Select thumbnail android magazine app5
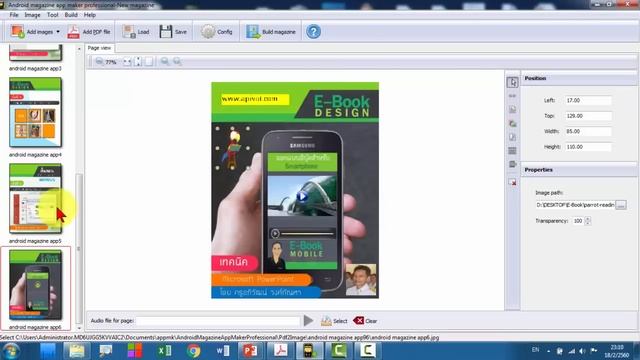 (36, 199)
